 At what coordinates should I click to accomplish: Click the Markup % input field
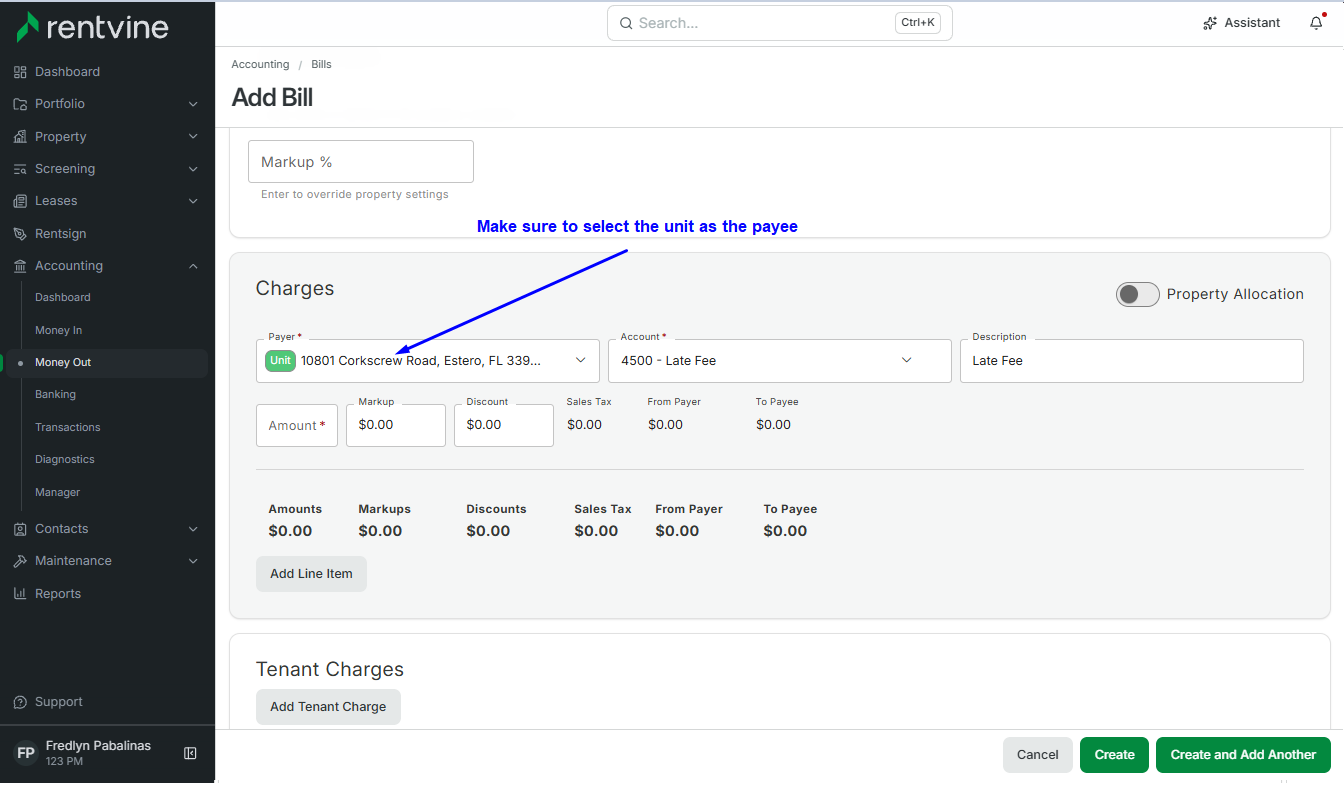click(x=361, y=161)
